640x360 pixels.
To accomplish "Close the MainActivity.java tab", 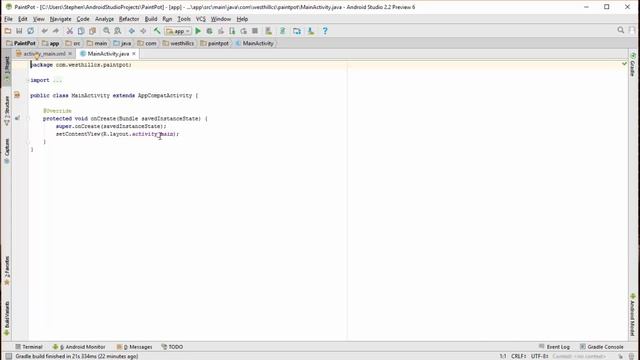I will coord(134,54).
